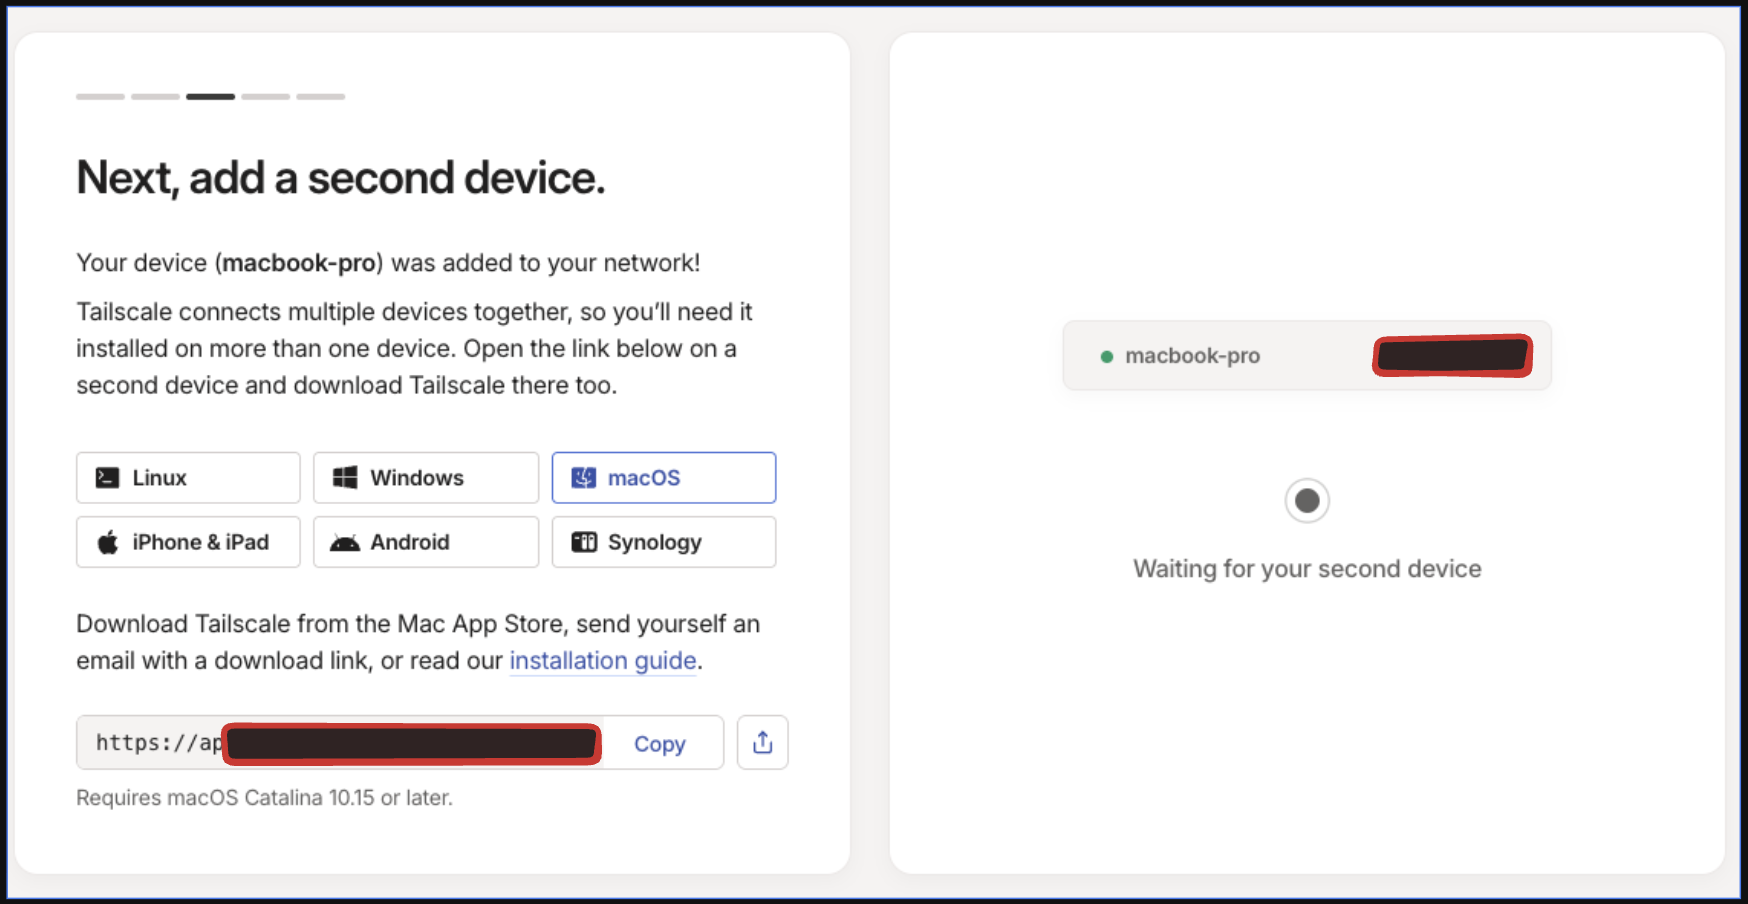Skip to the fourth progress step segment
The image size is (1748, 904).
265,97
